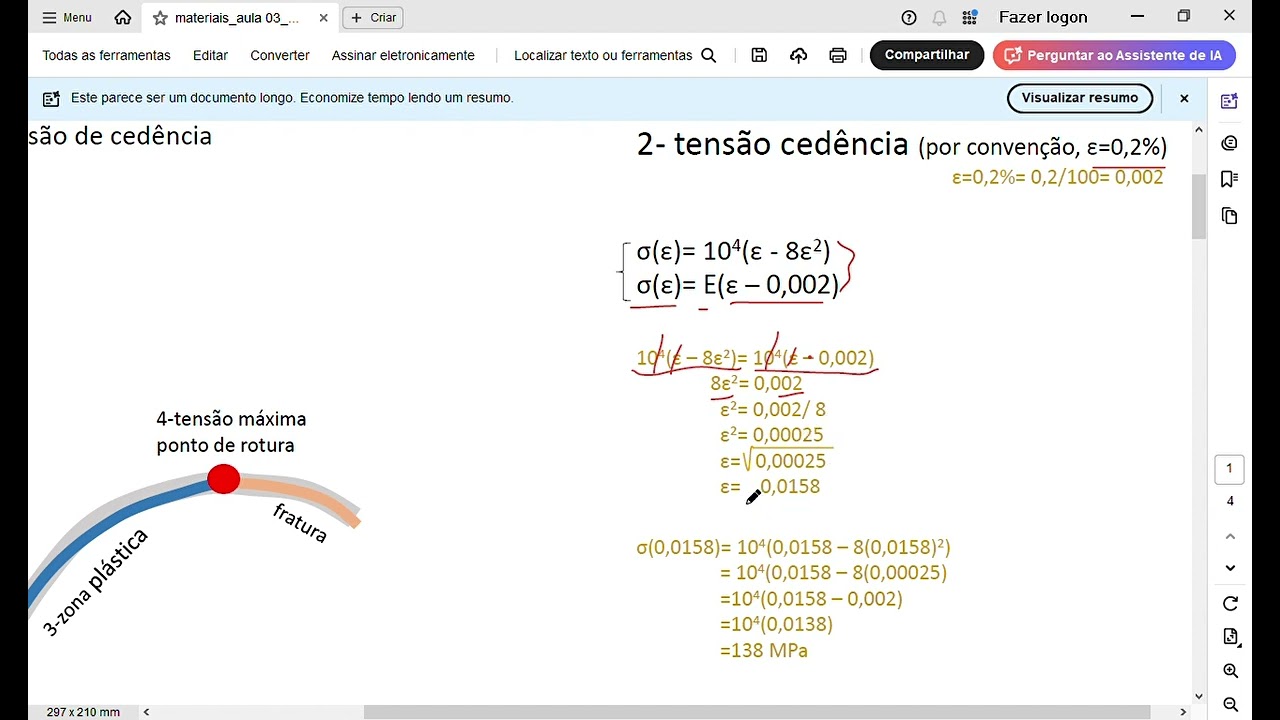Click the Criar new tab button
The image size is (1280, 720).
[374, 17]
